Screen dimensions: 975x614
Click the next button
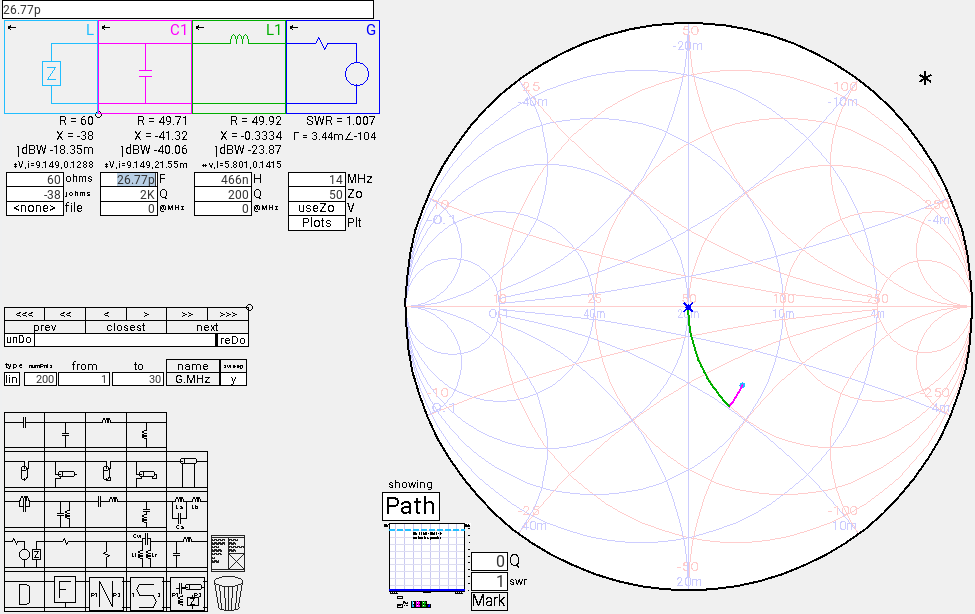207,327
